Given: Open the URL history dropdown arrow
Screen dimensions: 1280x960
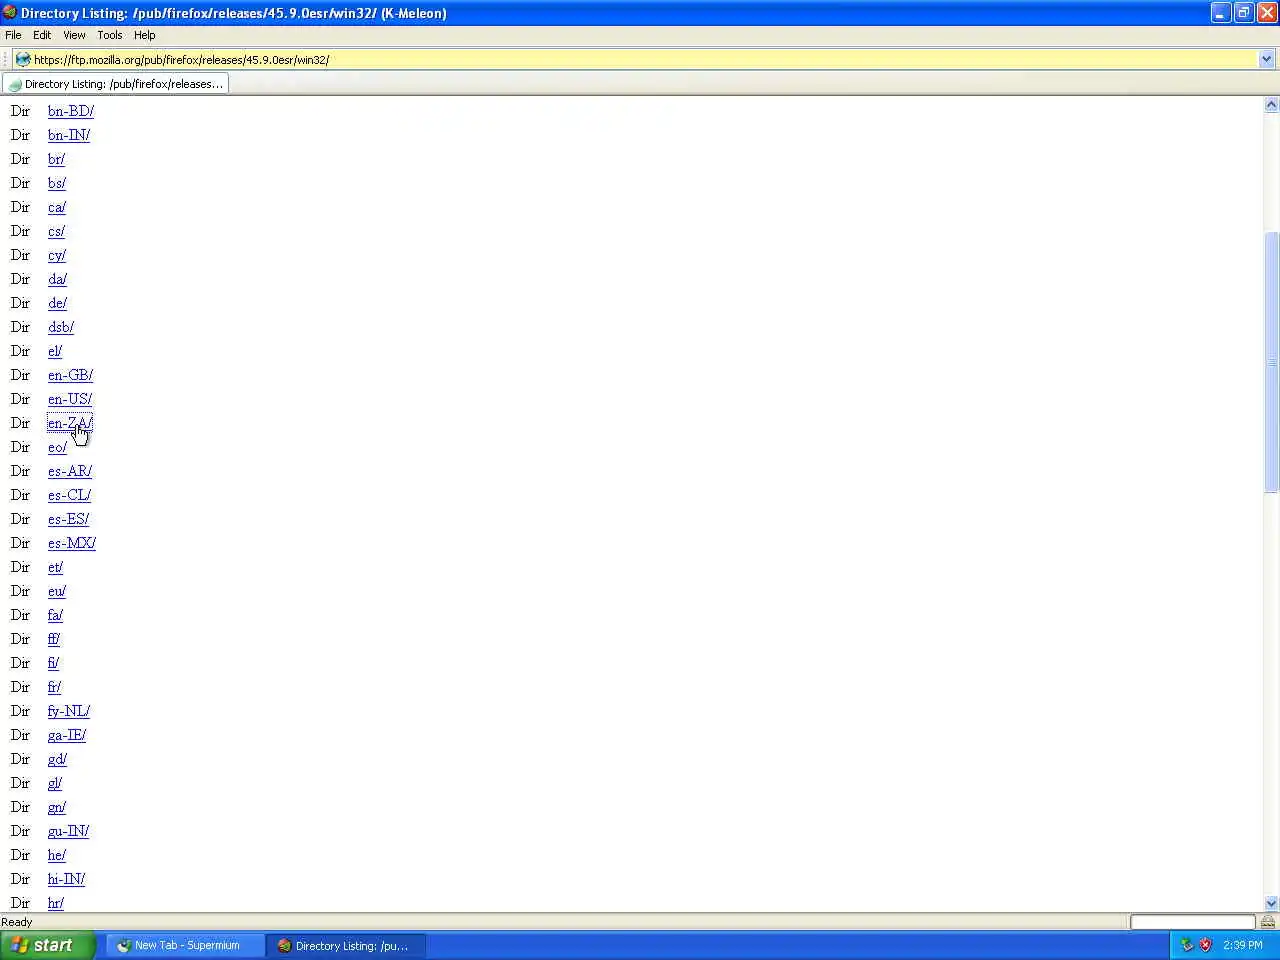Looking at the screenshot, I should [1266, 59].
